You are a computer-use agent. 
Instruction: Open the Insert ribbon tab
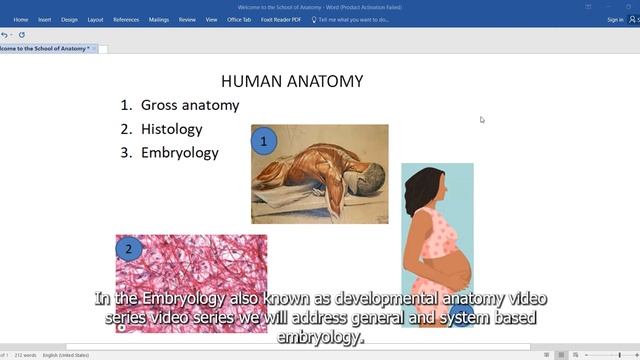pyautogui.click(x=44, y=20)
